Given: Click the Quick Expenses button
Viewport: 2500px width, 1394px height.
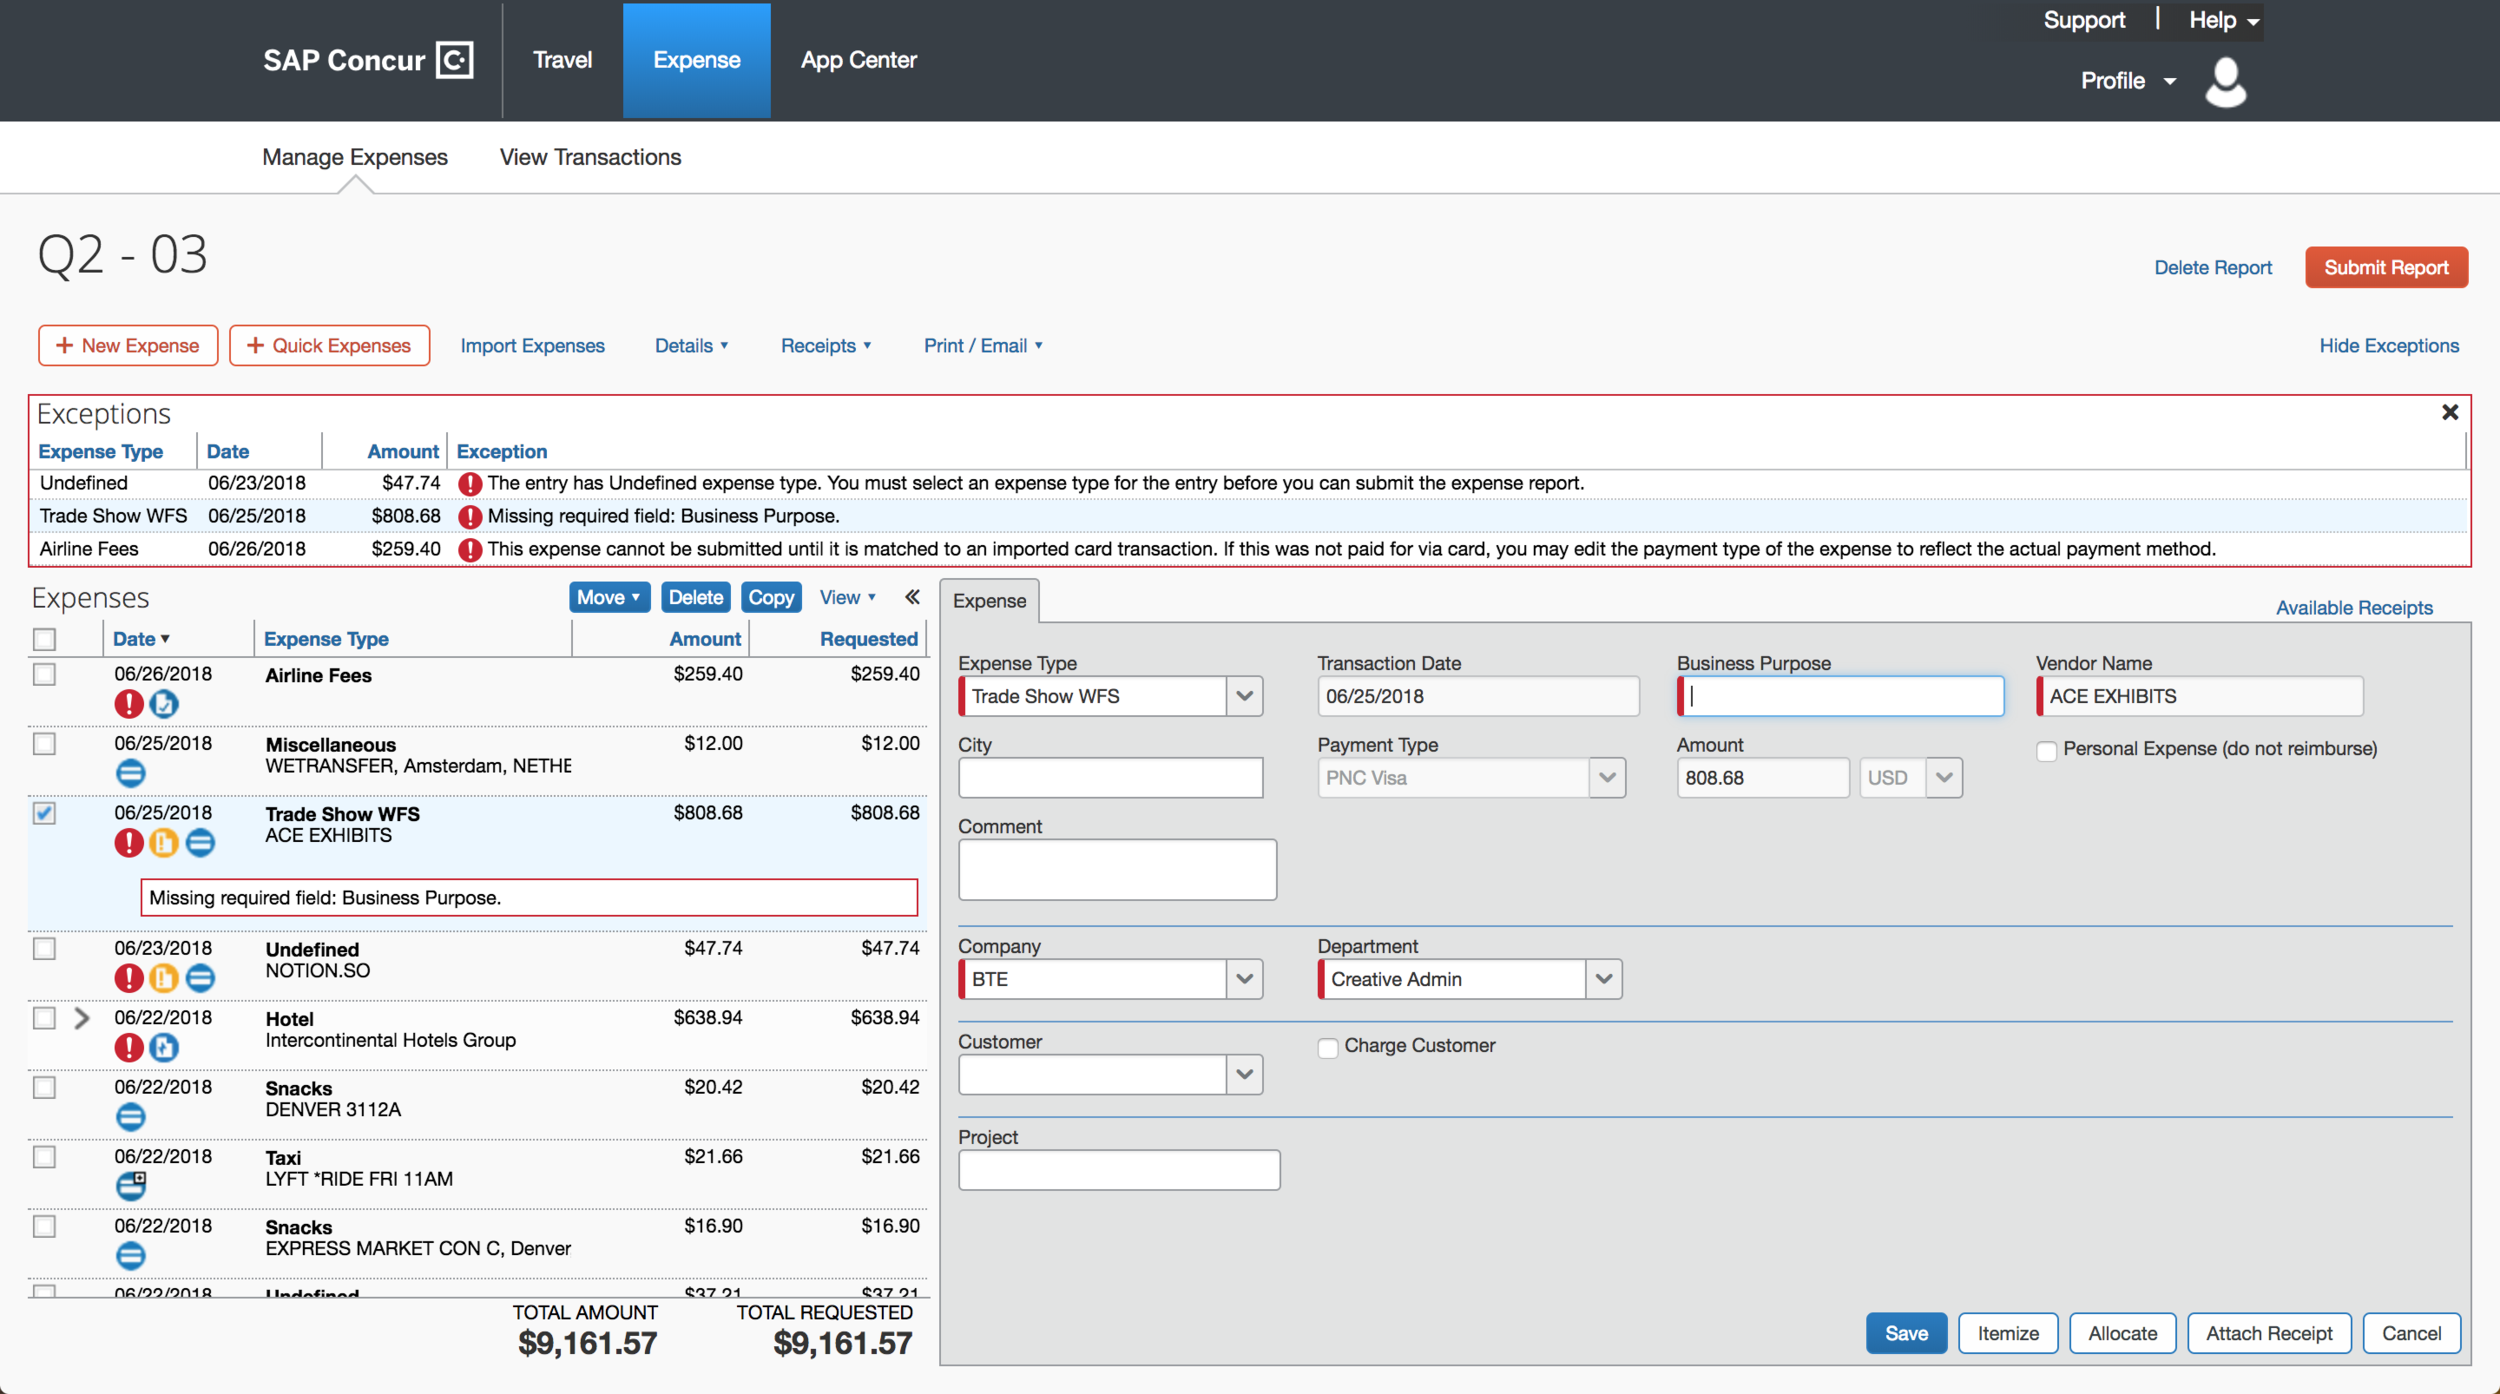Looking at the screenshot, I should click(329, 346).
